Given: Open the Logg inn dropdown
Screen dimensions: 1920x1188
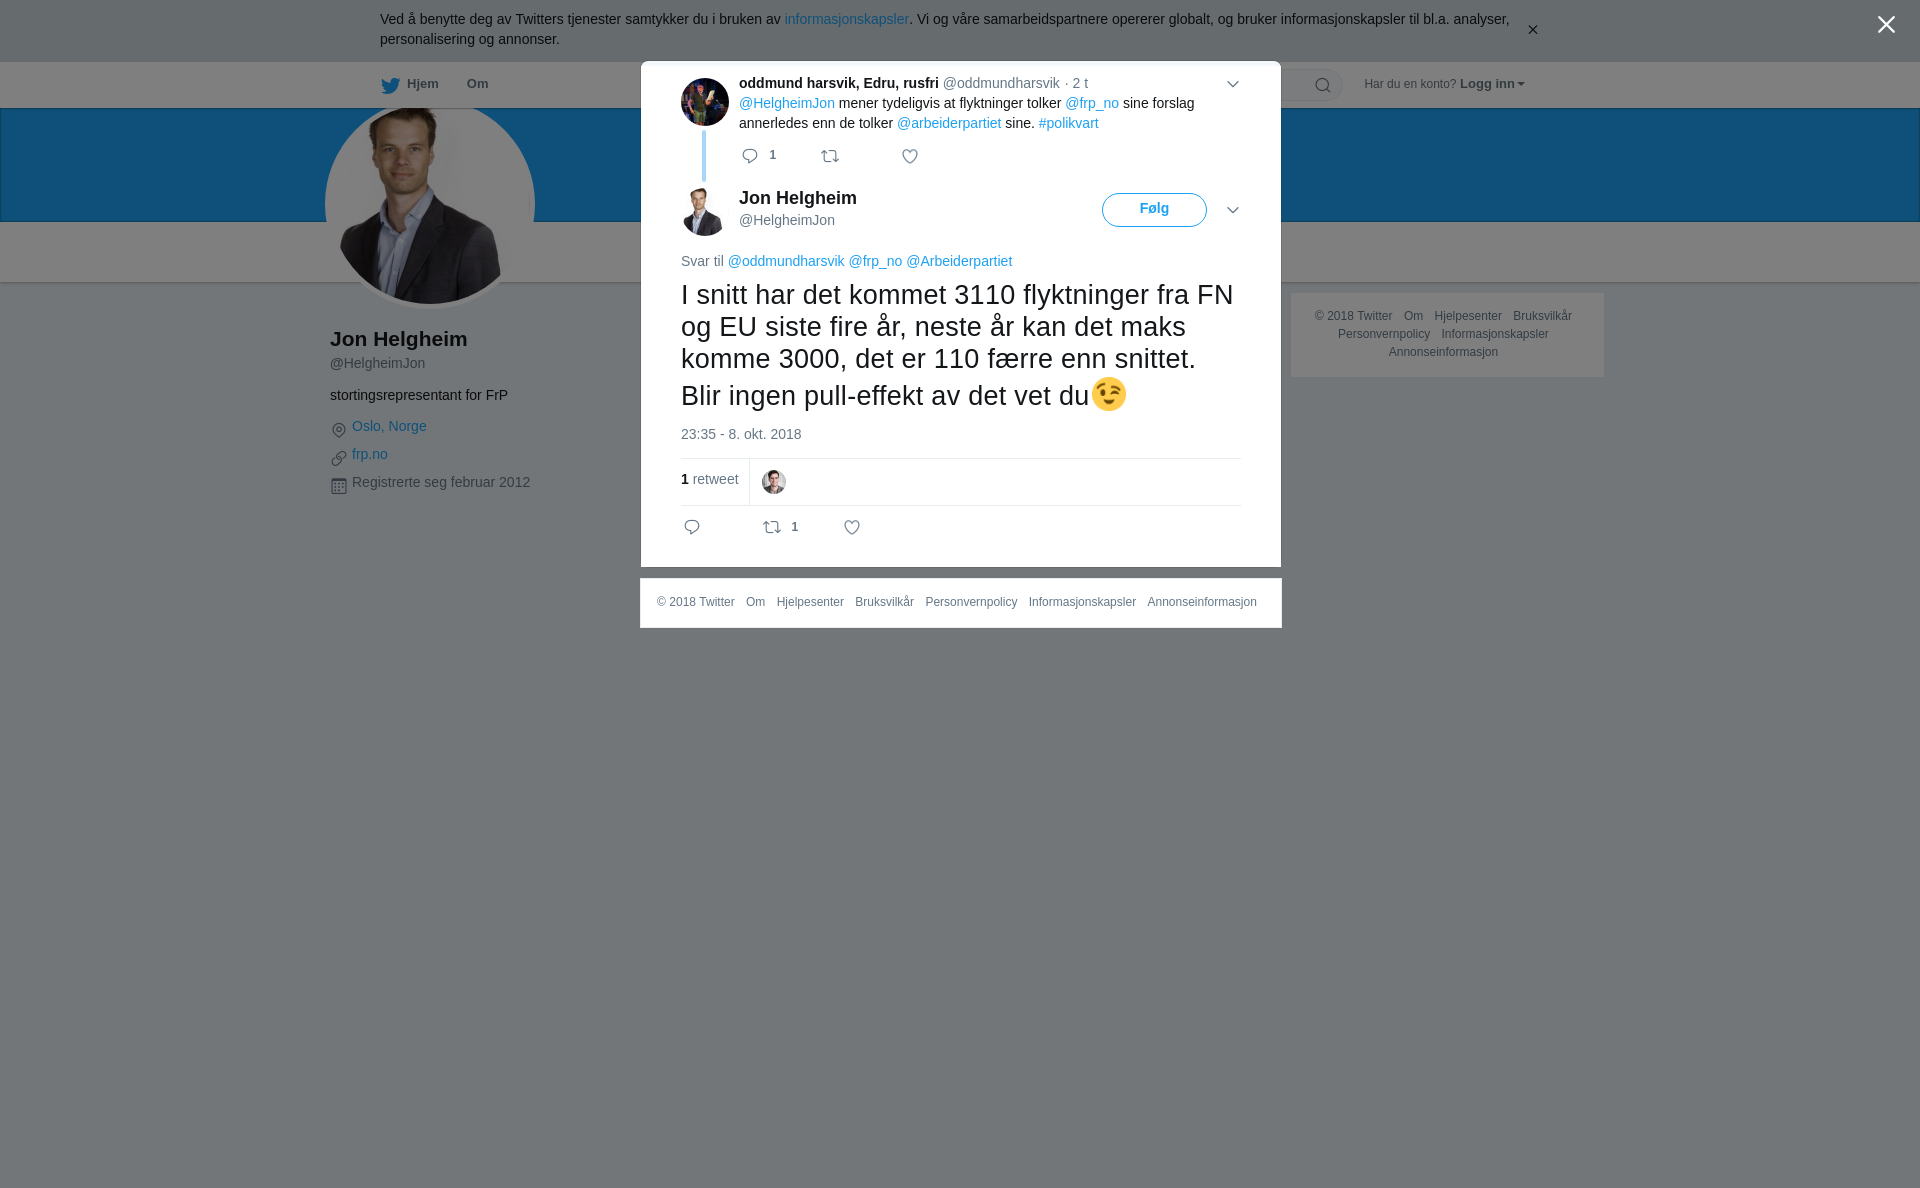Looking at the screenshot, I should coord(1492,84).
